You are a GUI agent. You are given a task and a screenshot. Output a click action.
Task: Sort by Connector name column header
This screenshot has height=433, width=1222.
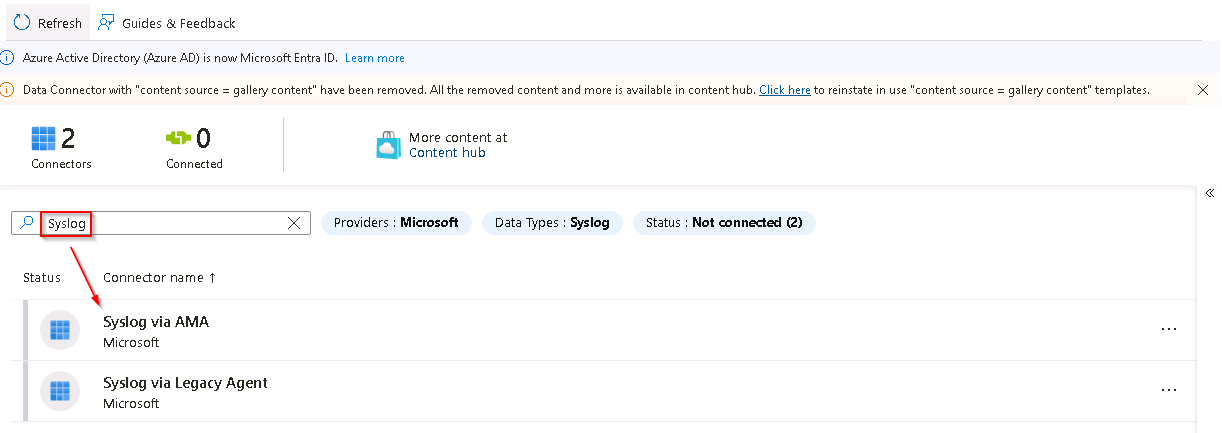pyautogui.click(x=160, y=278)
